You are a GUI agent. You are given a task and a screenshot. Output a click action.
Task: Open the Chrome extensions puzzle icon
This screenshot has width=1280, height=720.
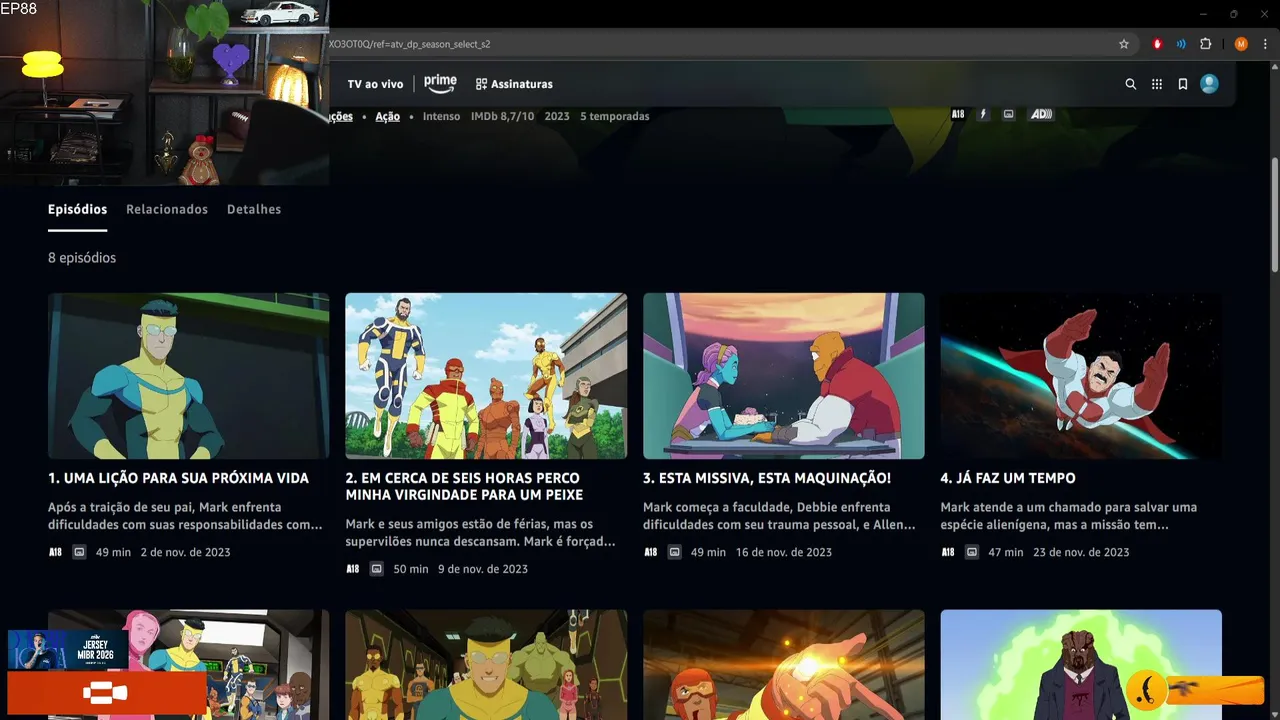tap(1206, 44)
